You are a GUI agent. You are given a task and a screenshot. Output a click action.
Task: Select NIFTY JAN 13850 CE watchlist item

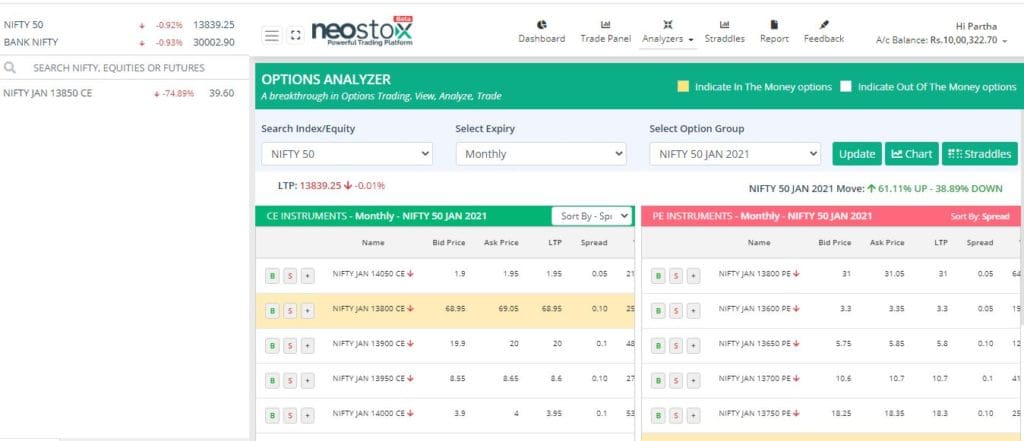click(x=124, y=93)
